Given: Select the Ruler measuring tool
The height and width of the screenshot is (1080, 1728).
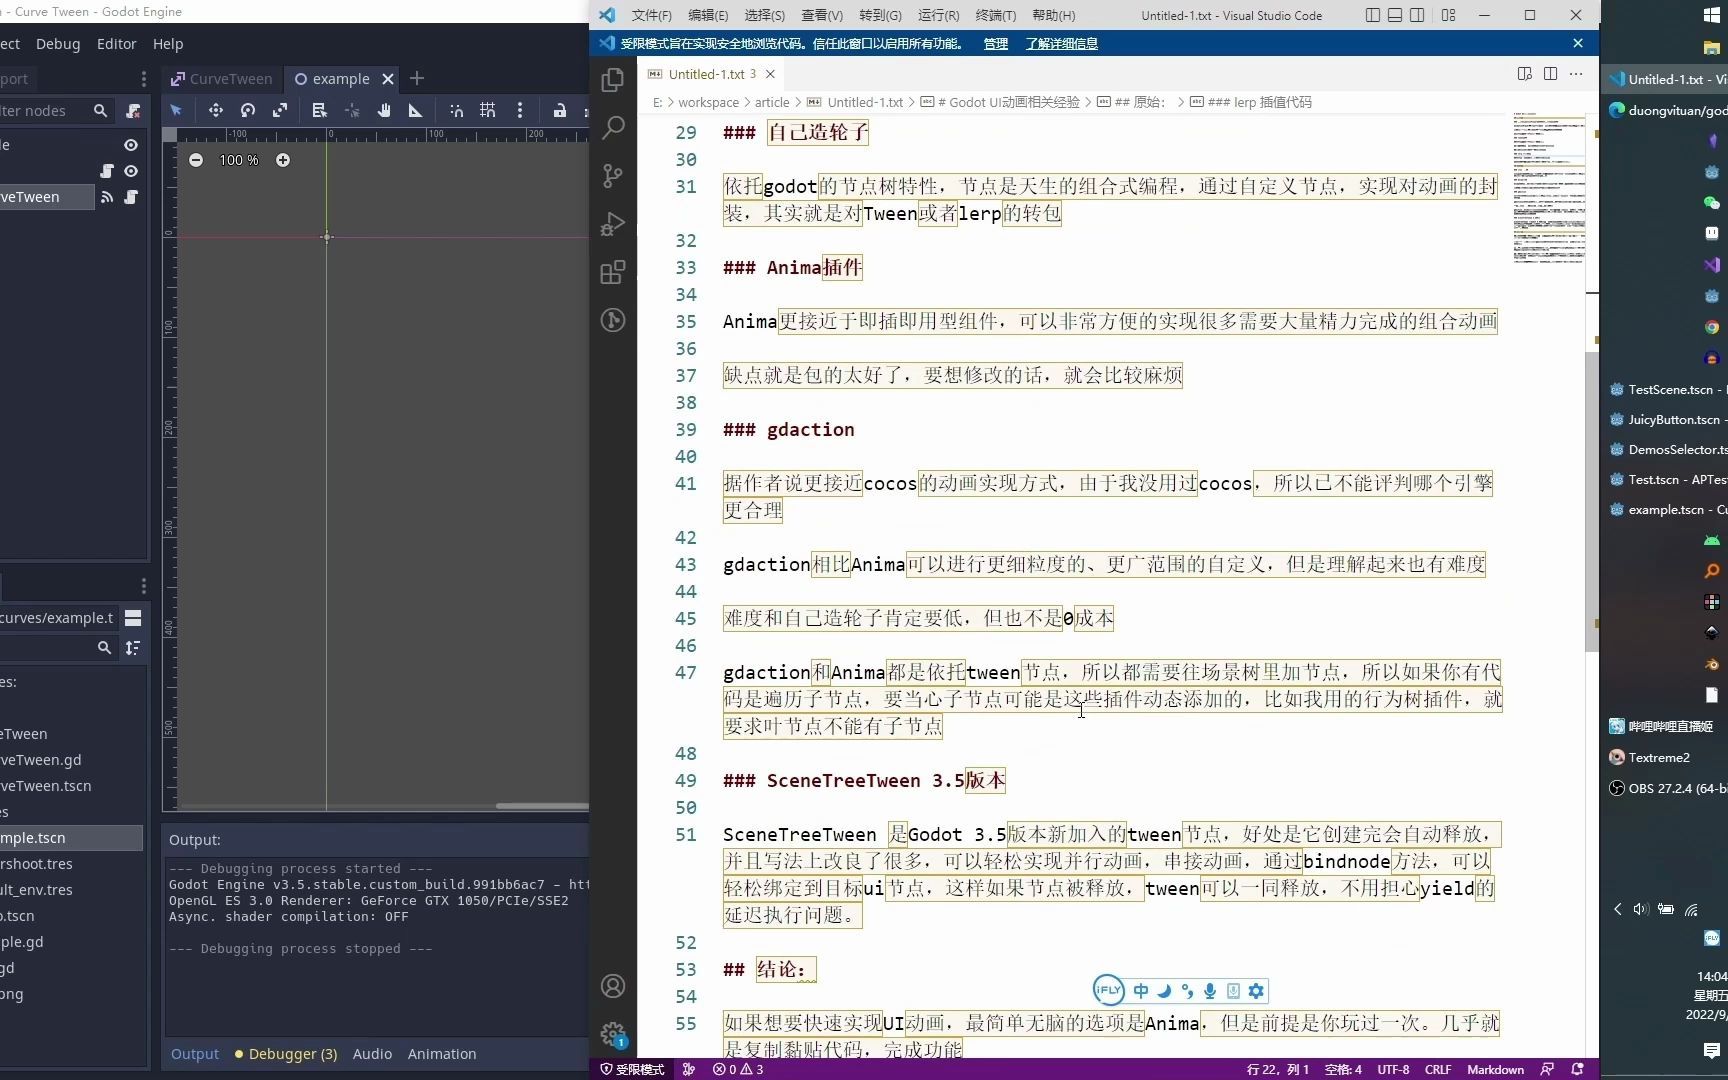Looking at the screenshot, I should (415, 111).
